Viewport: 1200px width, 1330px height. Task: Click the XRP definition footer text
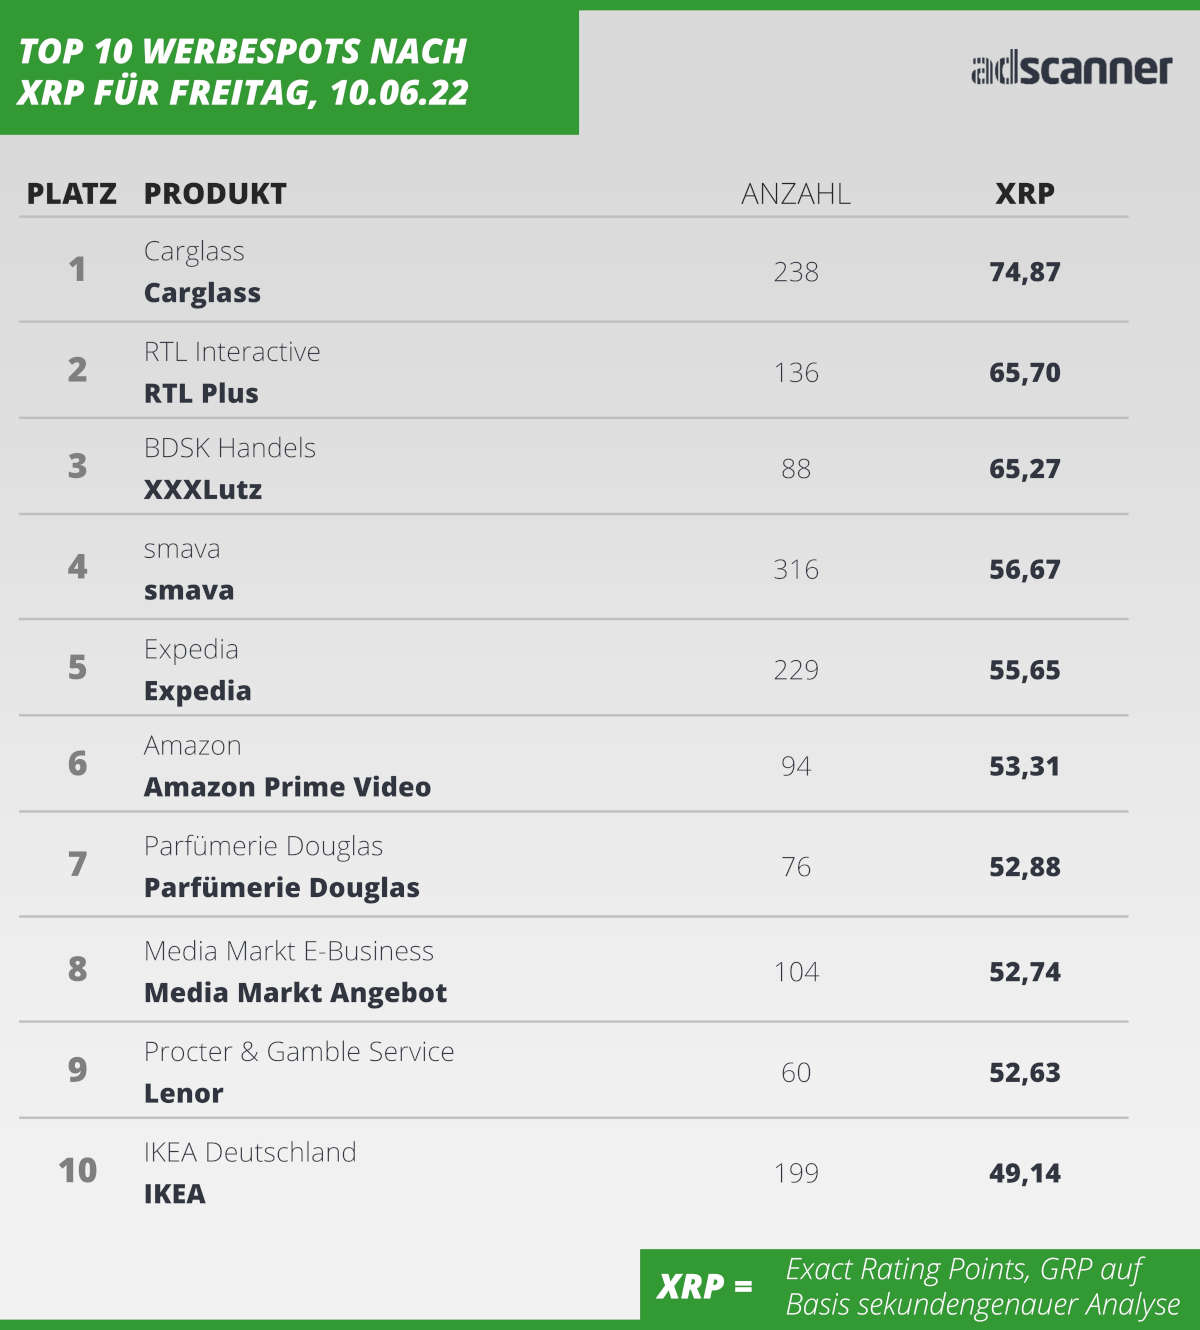[982, 1286]
